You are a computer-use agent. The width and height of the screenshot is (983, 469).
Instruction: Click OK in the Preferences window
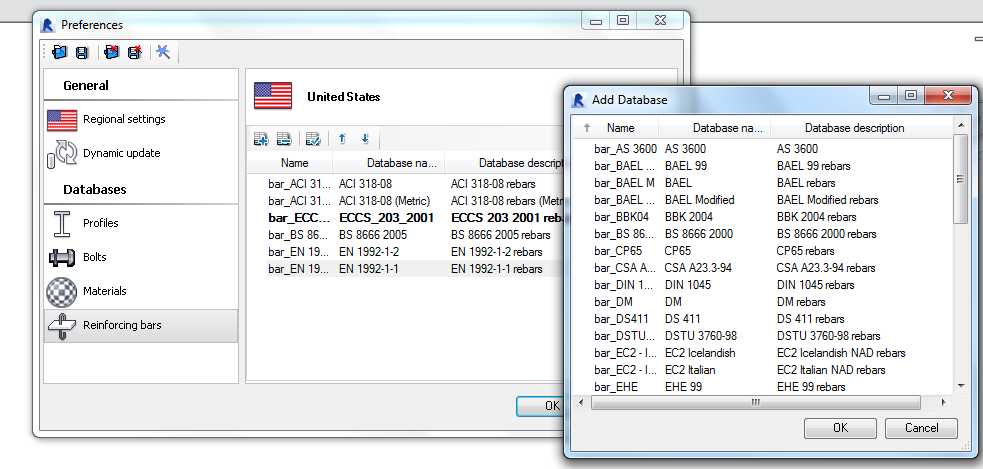pos(540,406)
